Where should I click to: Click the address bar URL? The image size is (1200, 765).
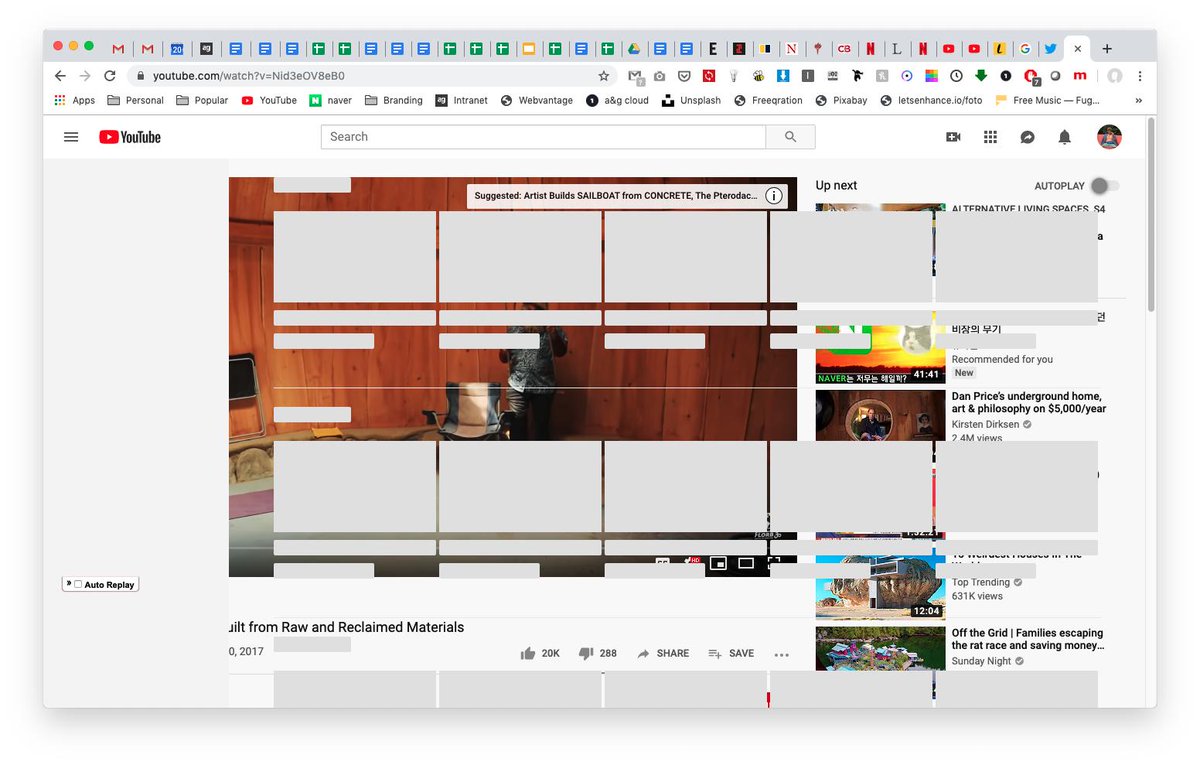pos(249,76)
